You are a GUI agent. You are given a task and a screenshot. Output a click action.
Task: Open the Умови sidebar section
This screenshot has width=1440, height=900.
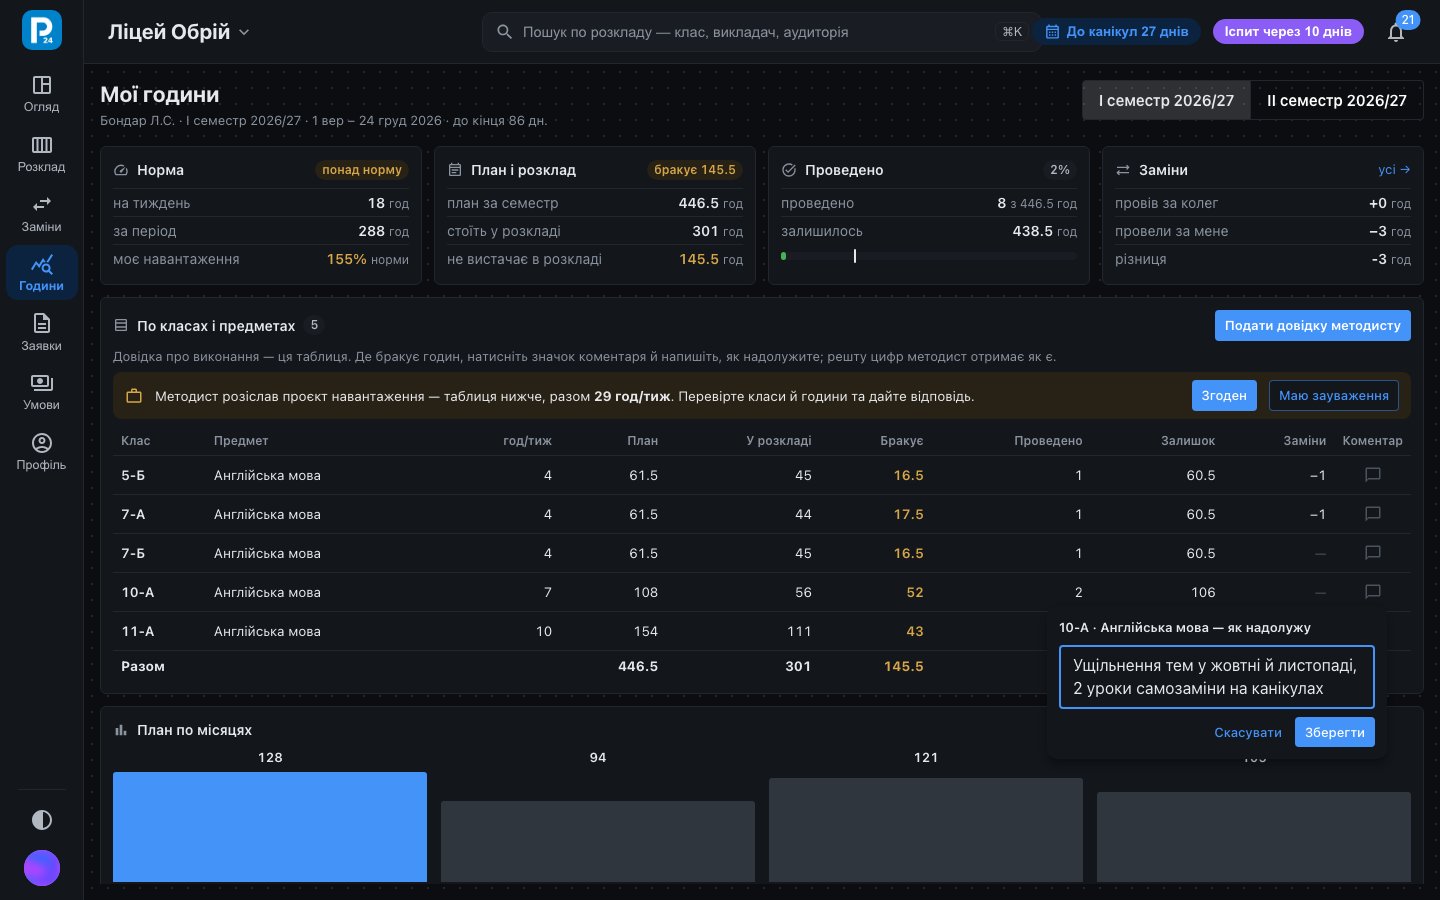tap(42, 392)
